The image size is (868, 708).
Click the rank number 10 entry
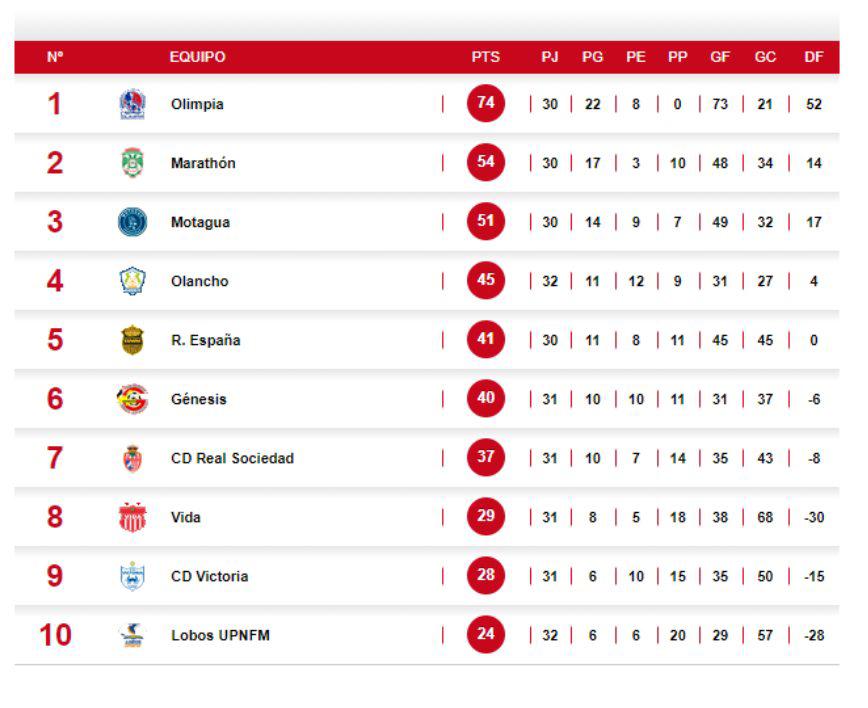click(x=55, y=635)
